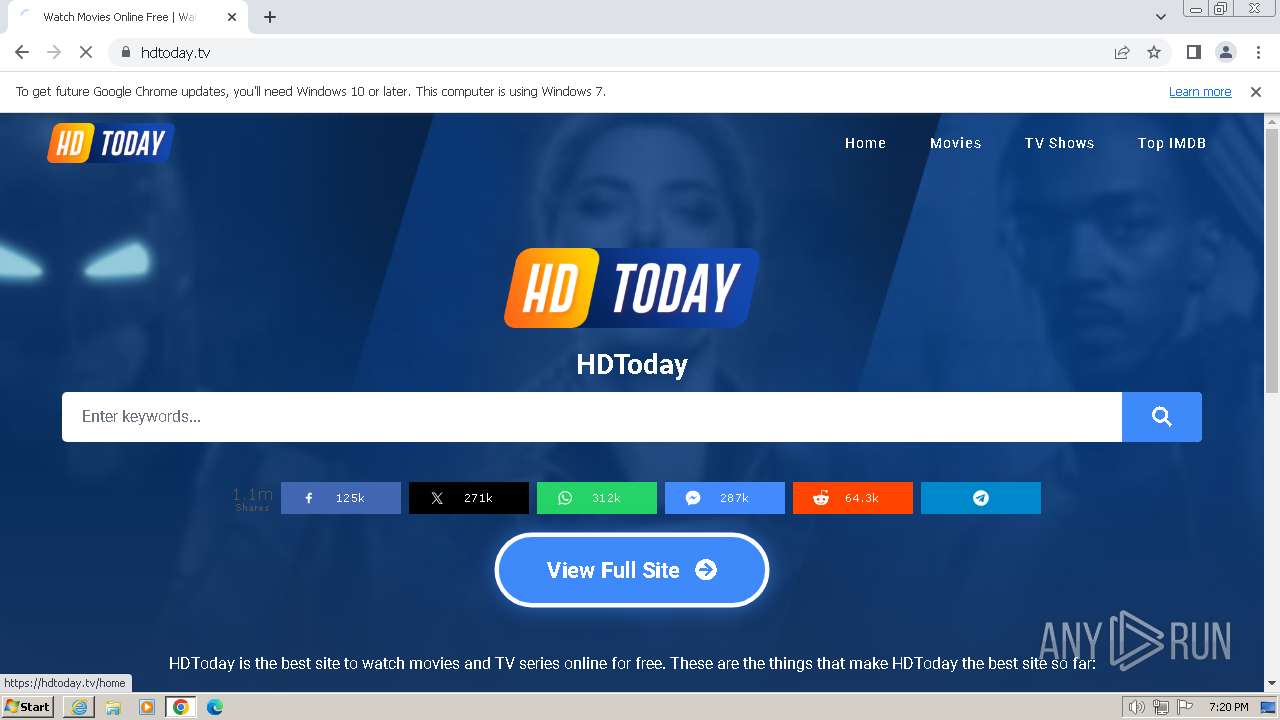Click the browser forward arrow
The width and height of the screenshot is (1280, 720).
(54, 52)
